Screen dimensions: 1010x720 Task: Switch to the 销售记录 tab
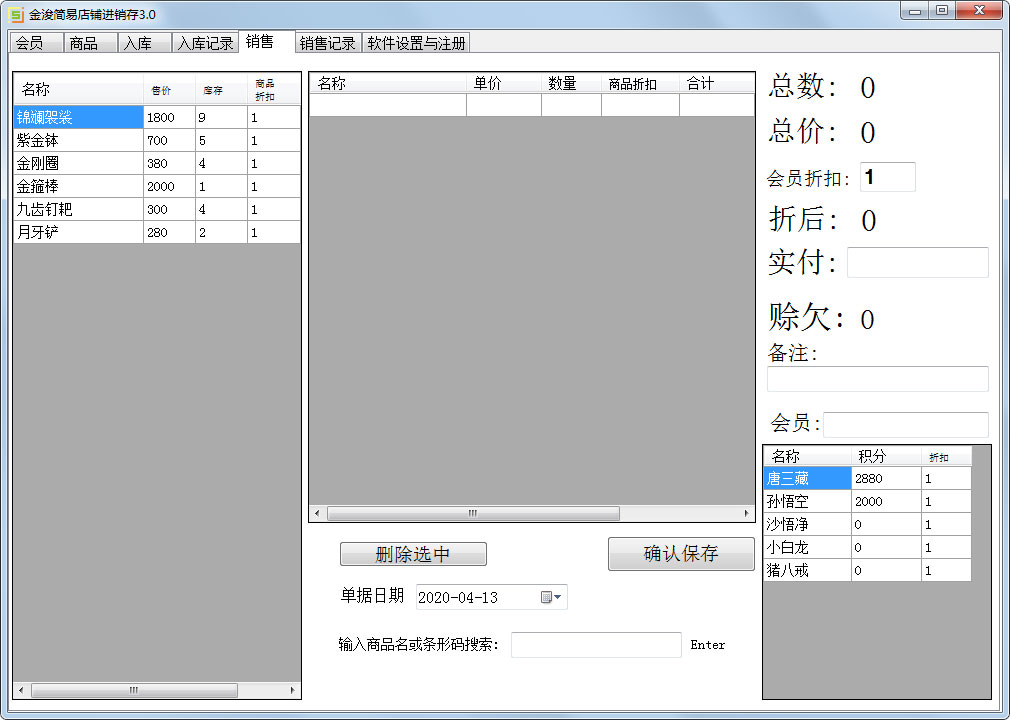(x=329, y=43)
